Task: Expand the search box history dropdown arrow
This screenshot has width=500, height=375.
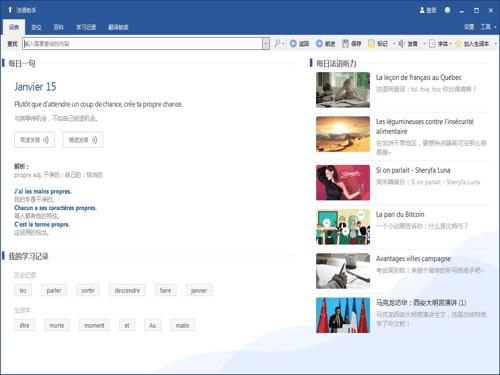Action: pyautogui.click(x=266, y=44)
